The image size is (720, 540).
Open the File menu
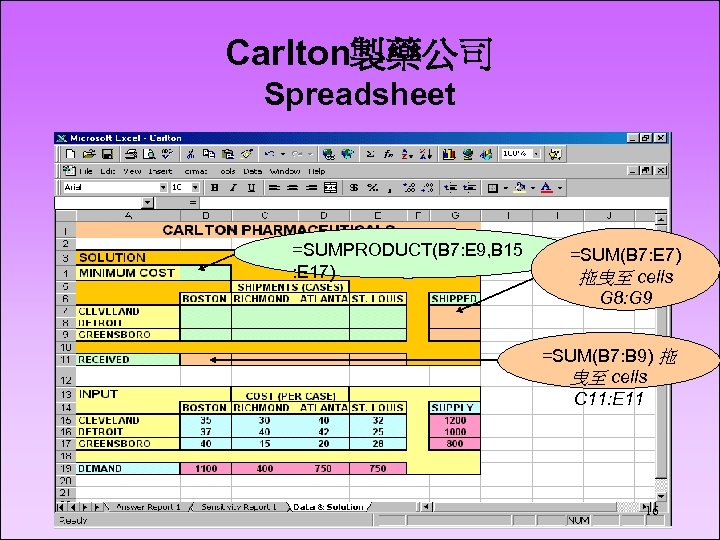pos(86,171)
